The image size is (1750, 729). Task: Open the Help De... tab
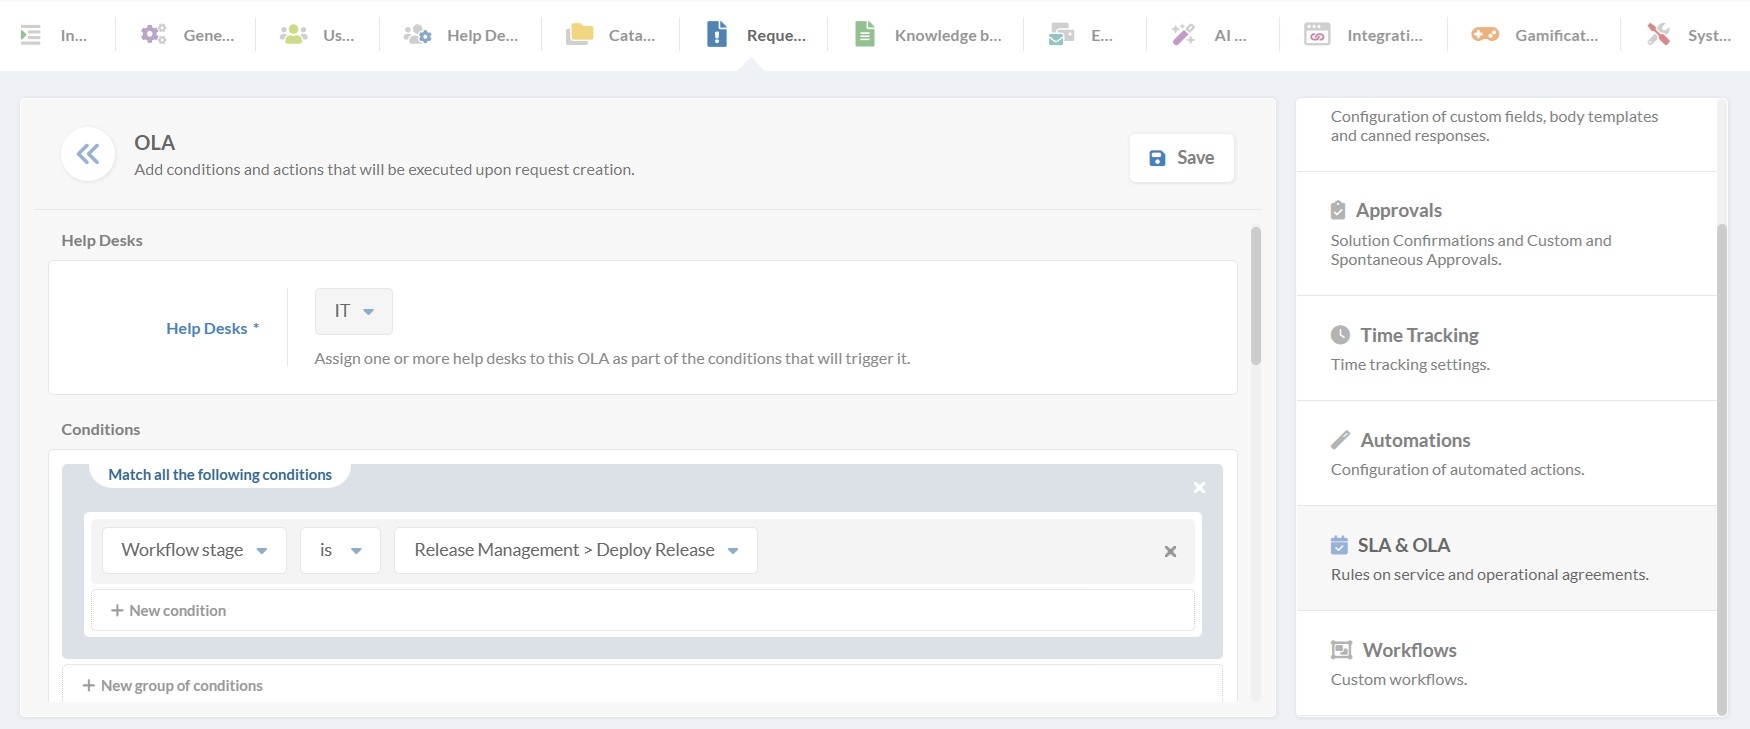coord(461,35)
